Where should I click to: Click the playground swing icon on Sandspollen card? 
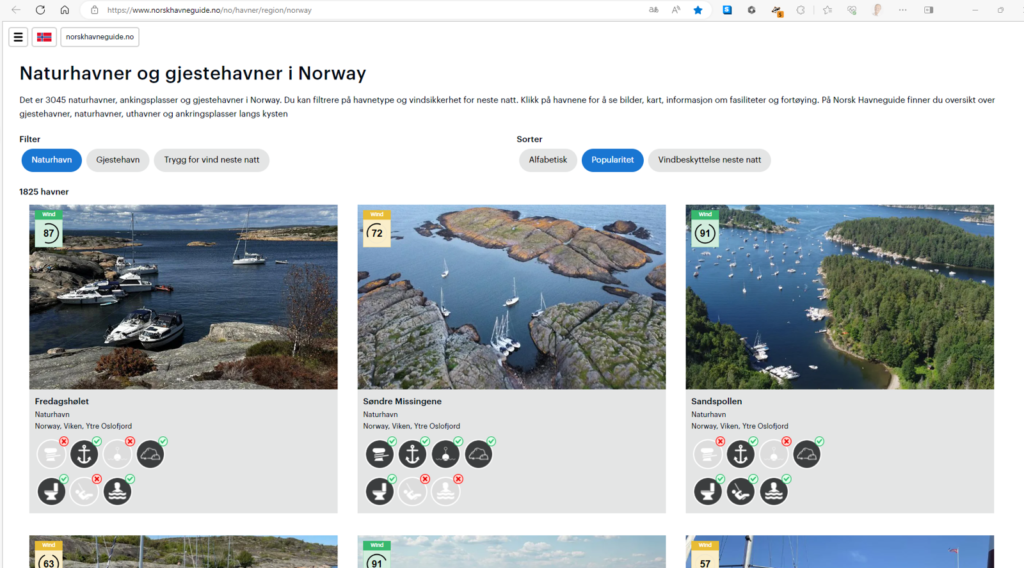pos(740,491)
